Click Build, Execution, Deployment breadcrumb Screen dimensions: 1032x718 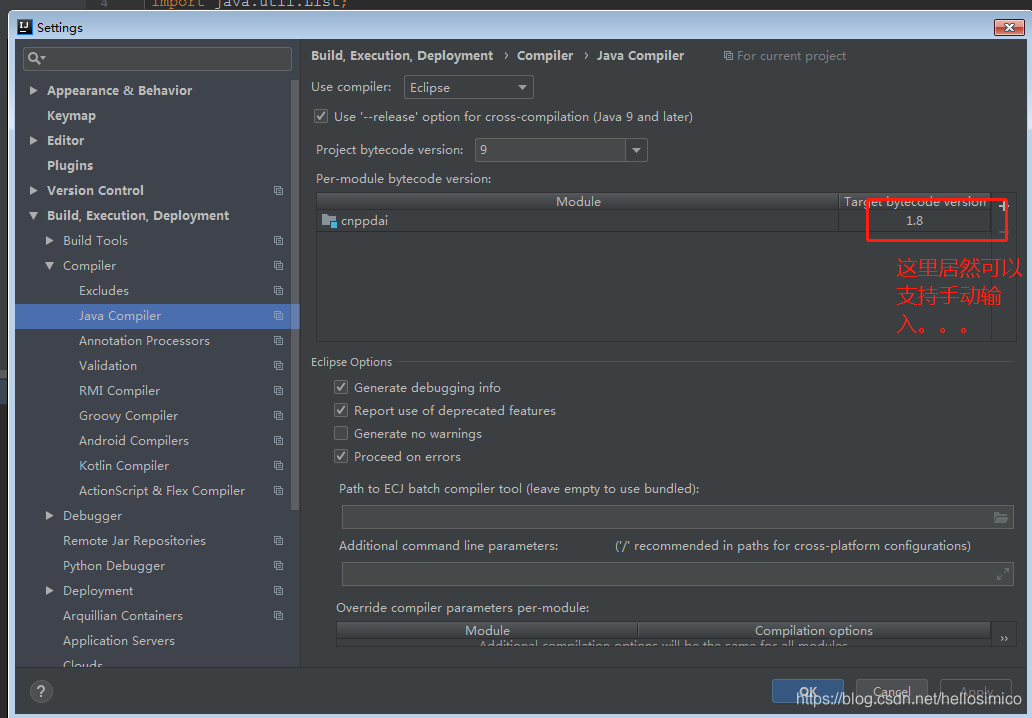click(x=401, y=56)
